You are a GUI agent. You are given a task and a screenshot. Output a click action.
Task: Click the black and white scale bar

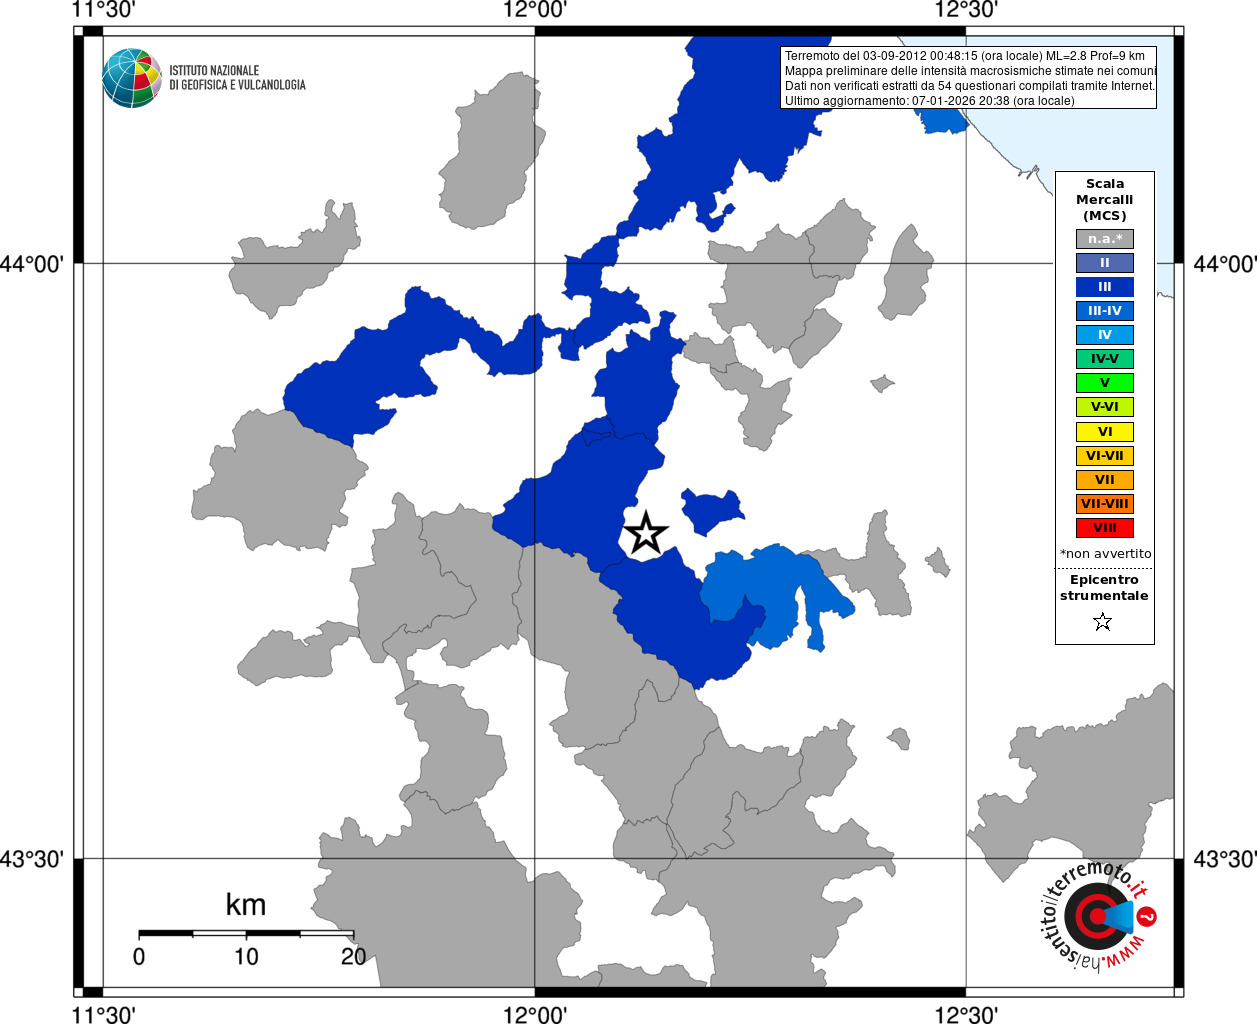pyautogui.click(x=246, y=933)
